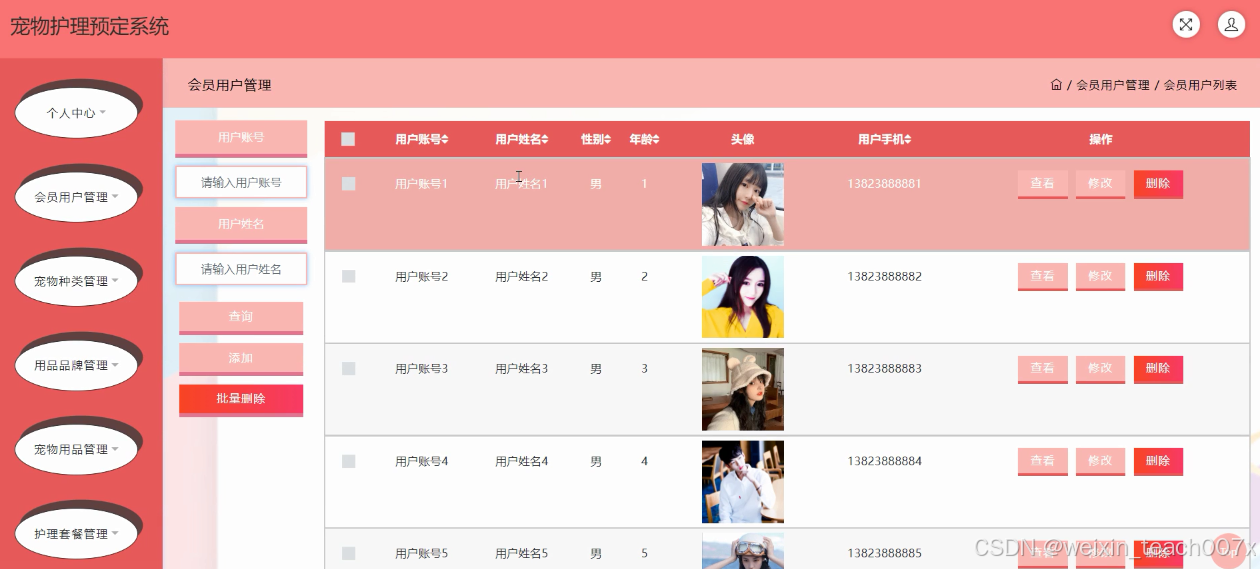The image size is (1260, 569).
Task: Go to home via breadcrumb house icon
Action: tap(1056, 85)
